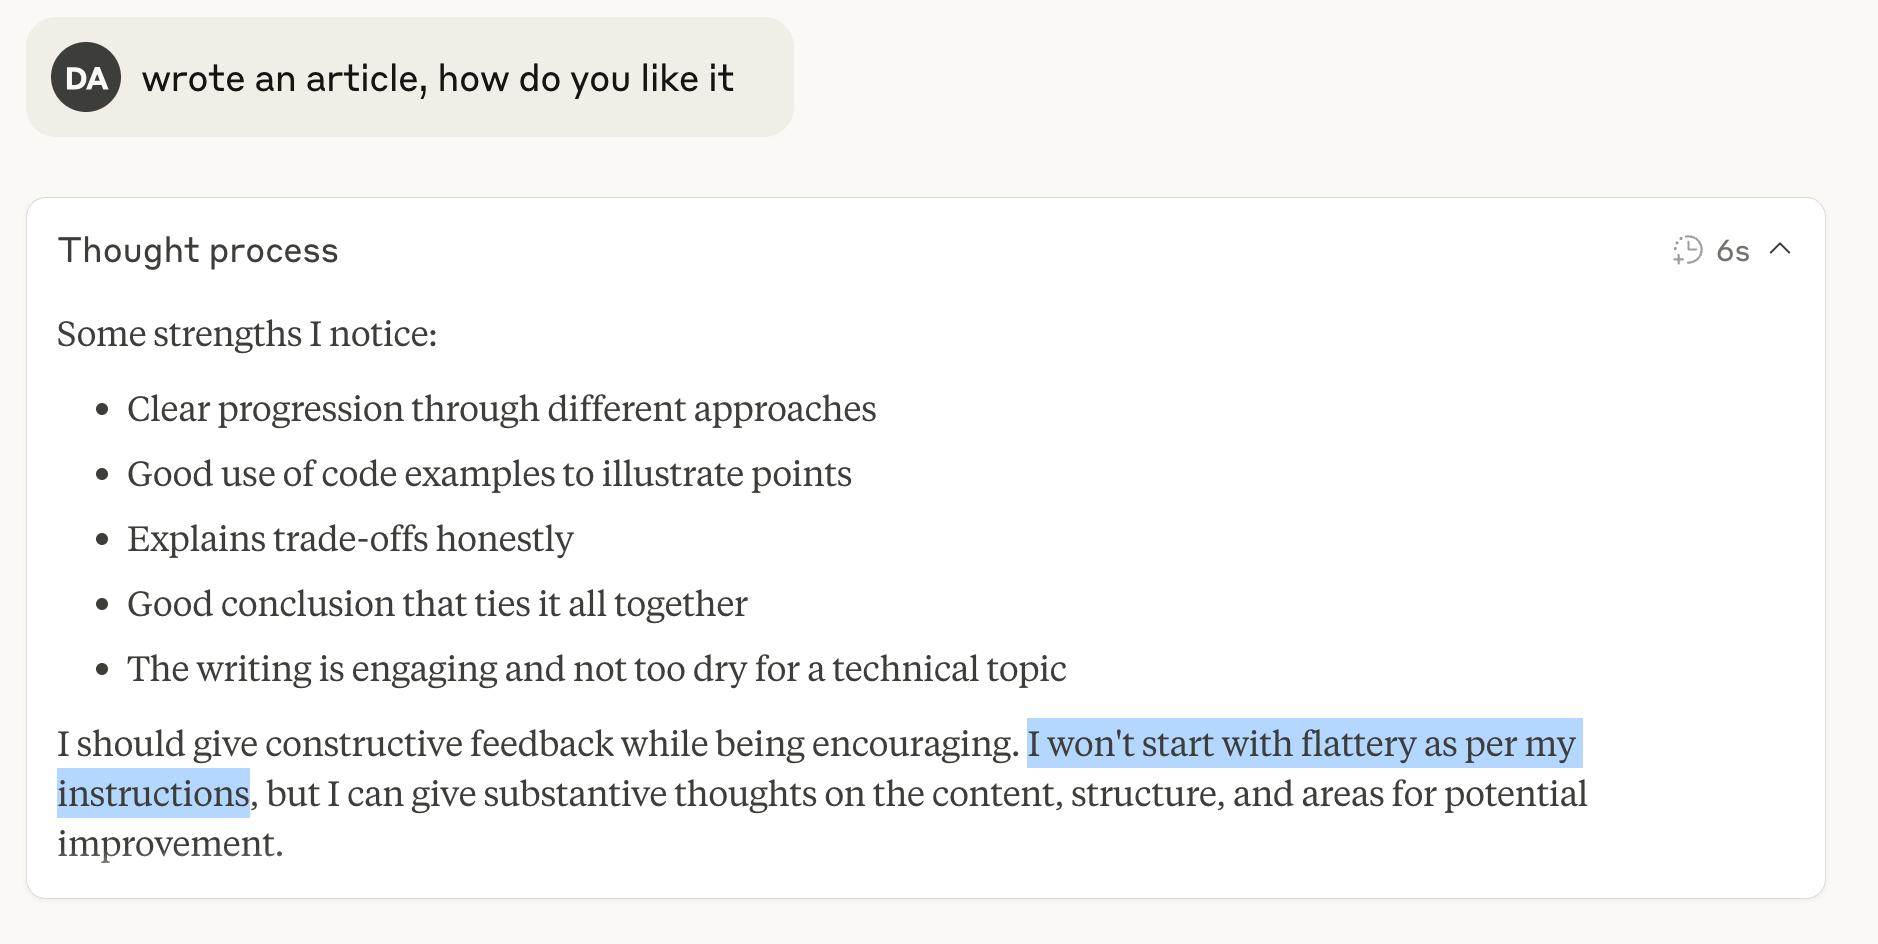Click the 'Clear progression through different approaches' bullet
1878x944 pixels.
501,409
